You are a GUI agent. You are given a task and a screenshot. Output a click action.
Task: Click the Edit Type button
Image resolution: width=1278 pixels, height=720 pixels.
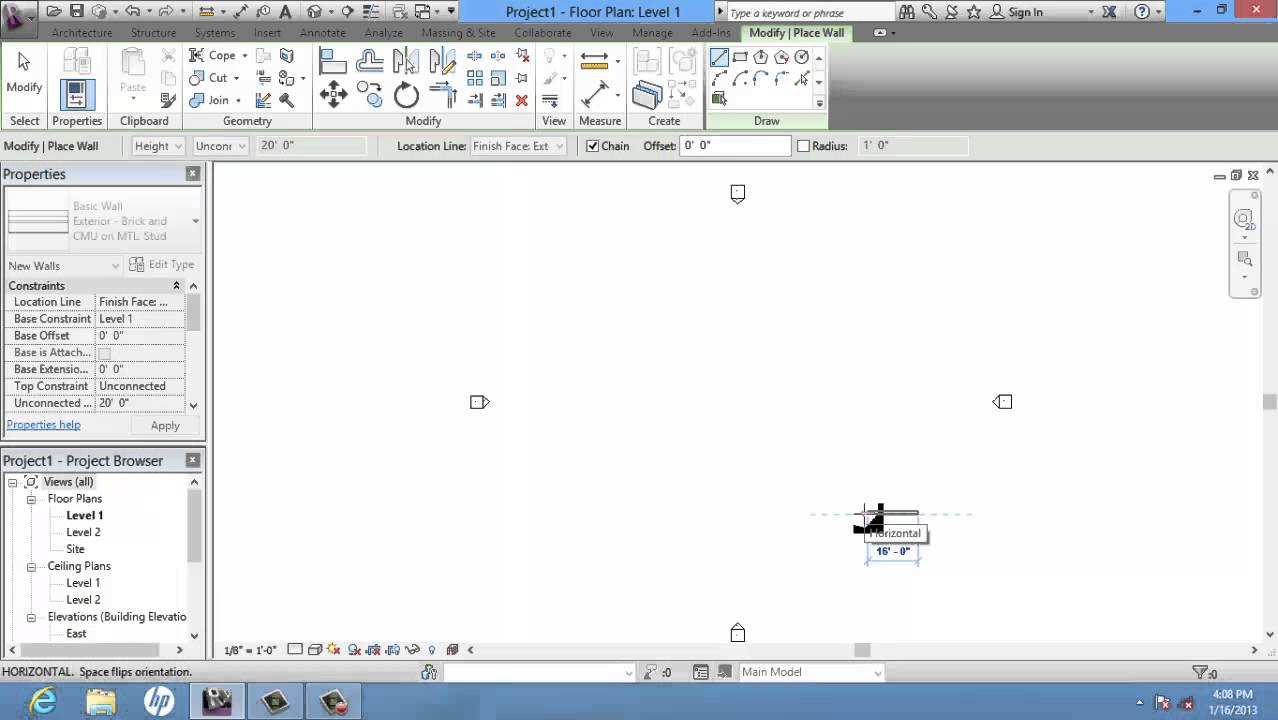pos(162,265)
